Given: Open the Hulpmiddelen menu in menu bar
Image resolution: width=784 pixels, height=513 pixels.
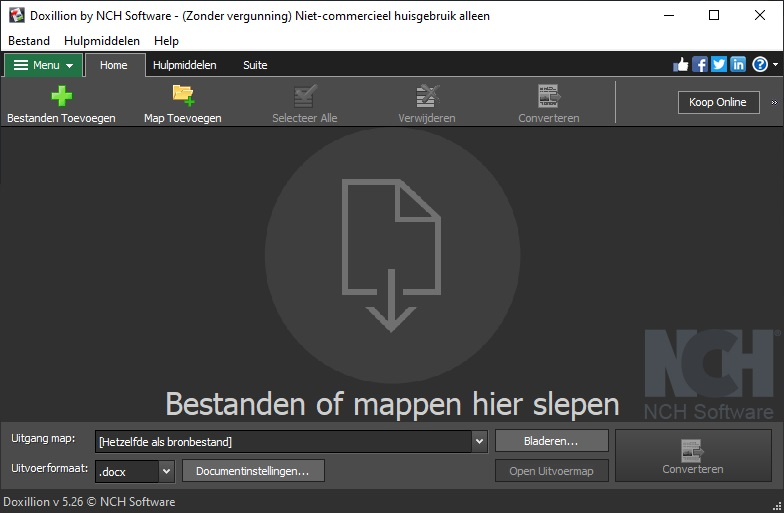Looking at the screenshot, I should pos(102,40).
